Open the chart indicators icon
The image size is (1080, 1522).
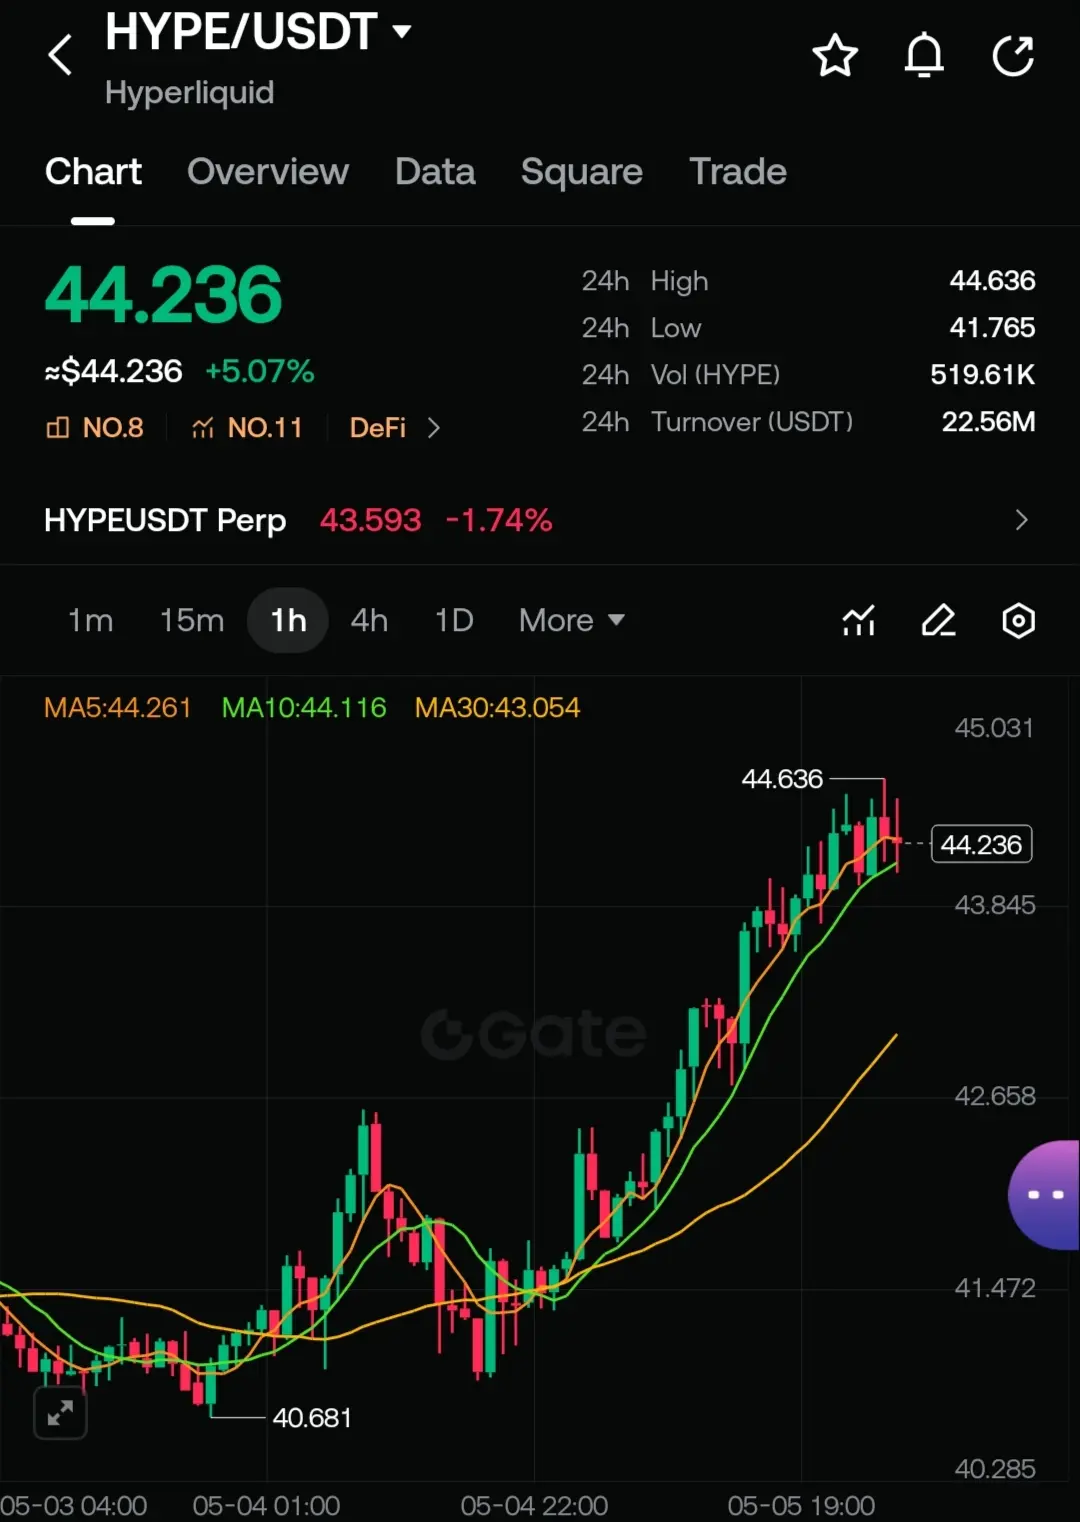pos(859,621)
